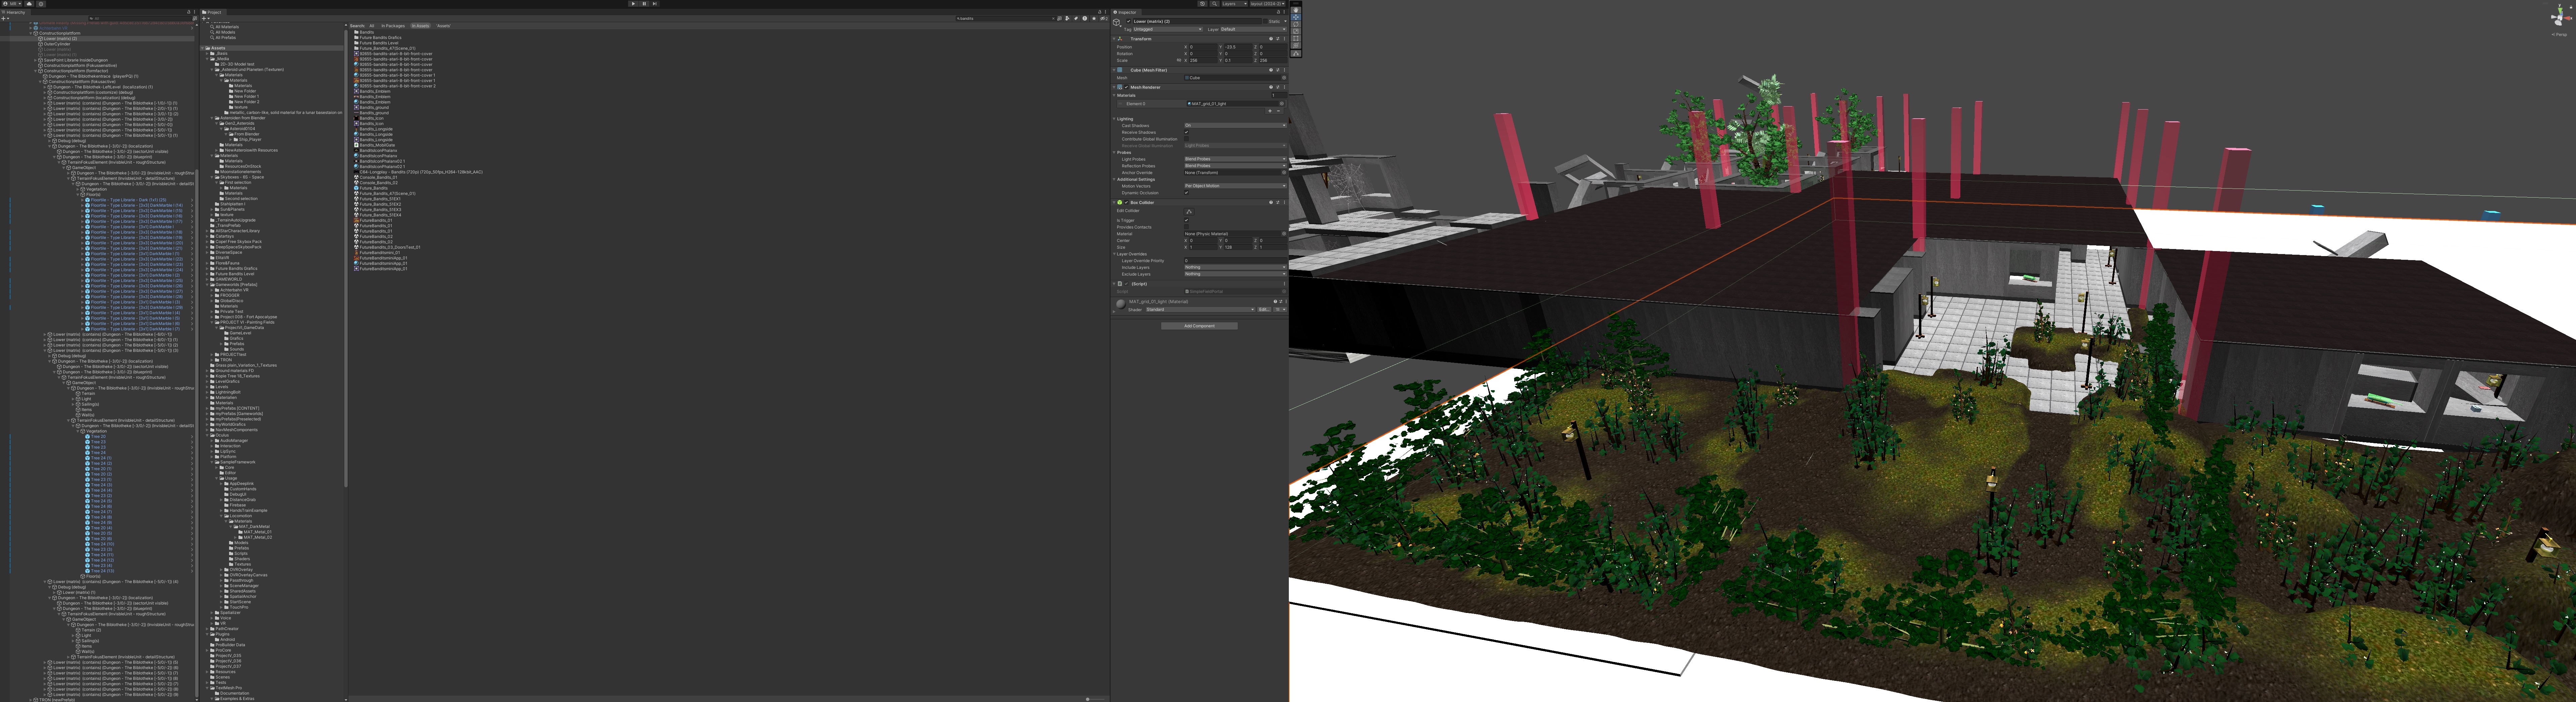Click the Step frame button
The height and width of the screenshot is (702, 2576).
click(655, 4)
